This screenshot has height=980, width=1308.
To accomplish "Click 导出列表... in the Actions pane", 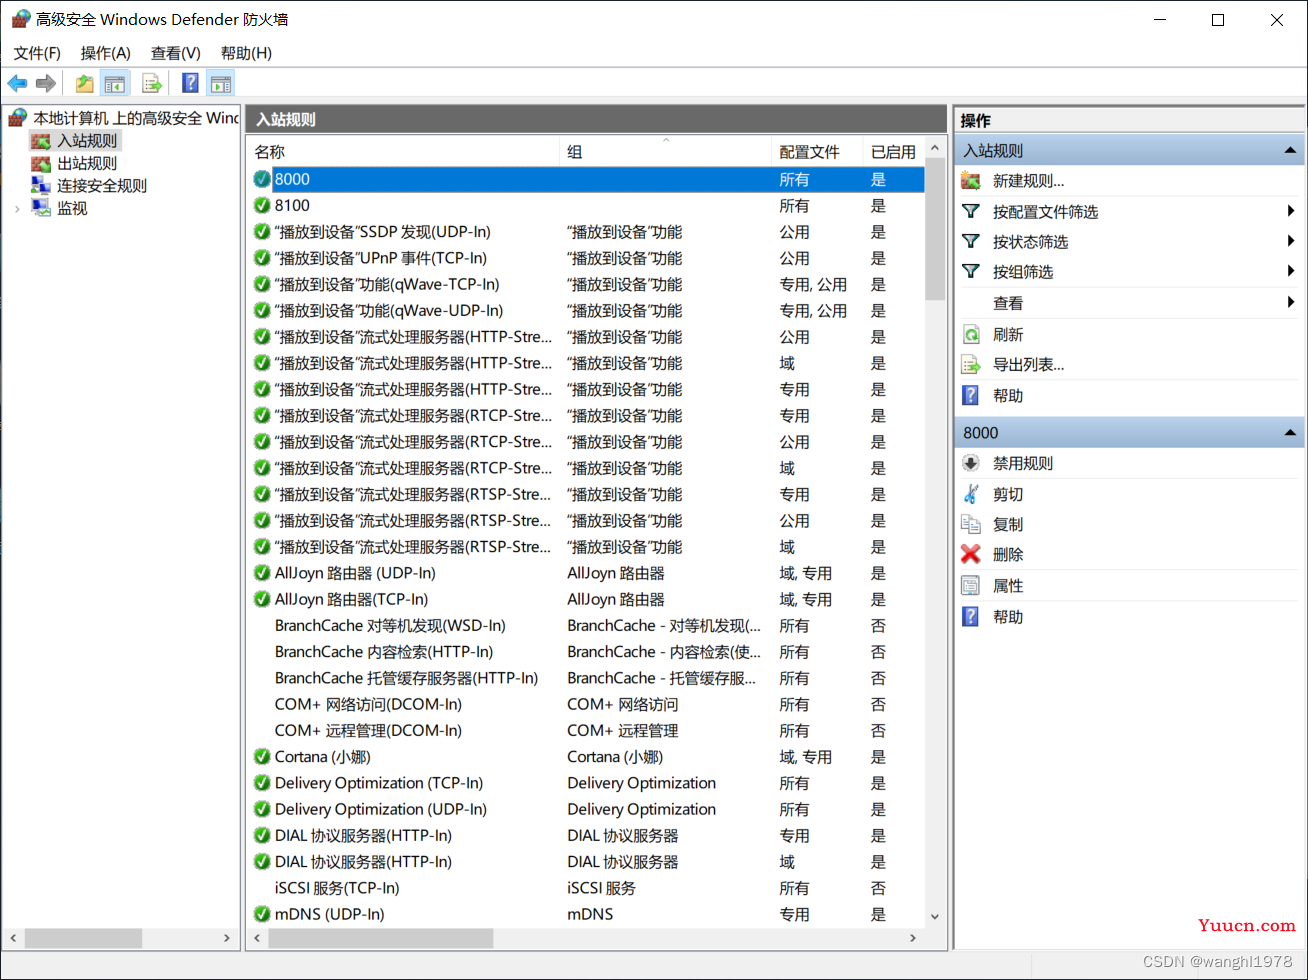I will coord(1028,365).
